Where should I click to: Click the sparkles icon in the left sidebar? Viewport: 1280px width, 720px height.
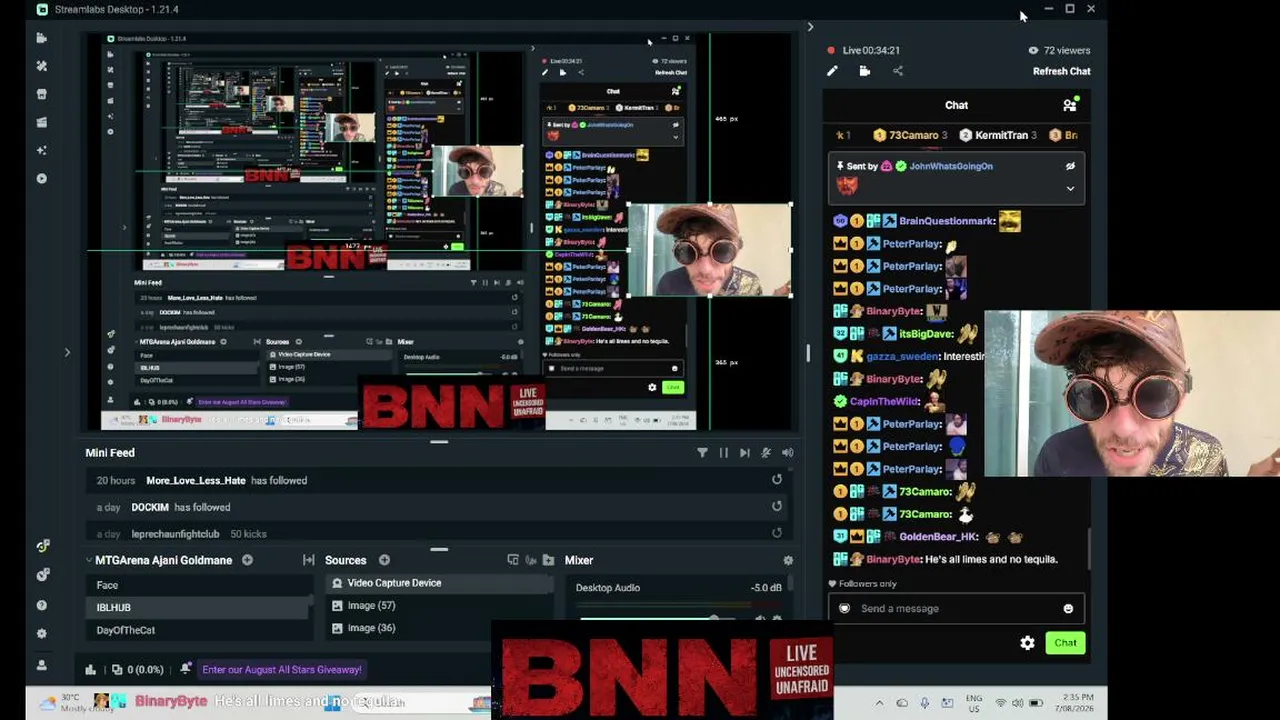(x=41, y=150)
